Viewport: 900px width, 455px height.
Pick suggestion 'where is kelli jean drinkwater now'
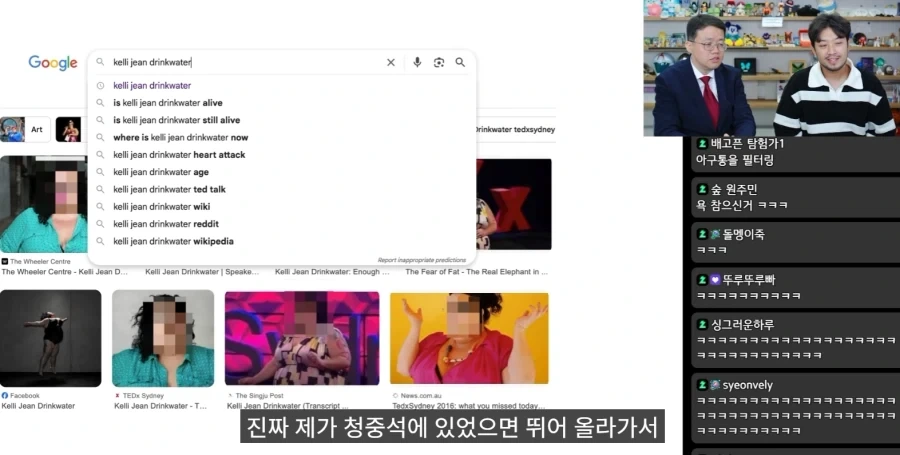click(181, 137)
